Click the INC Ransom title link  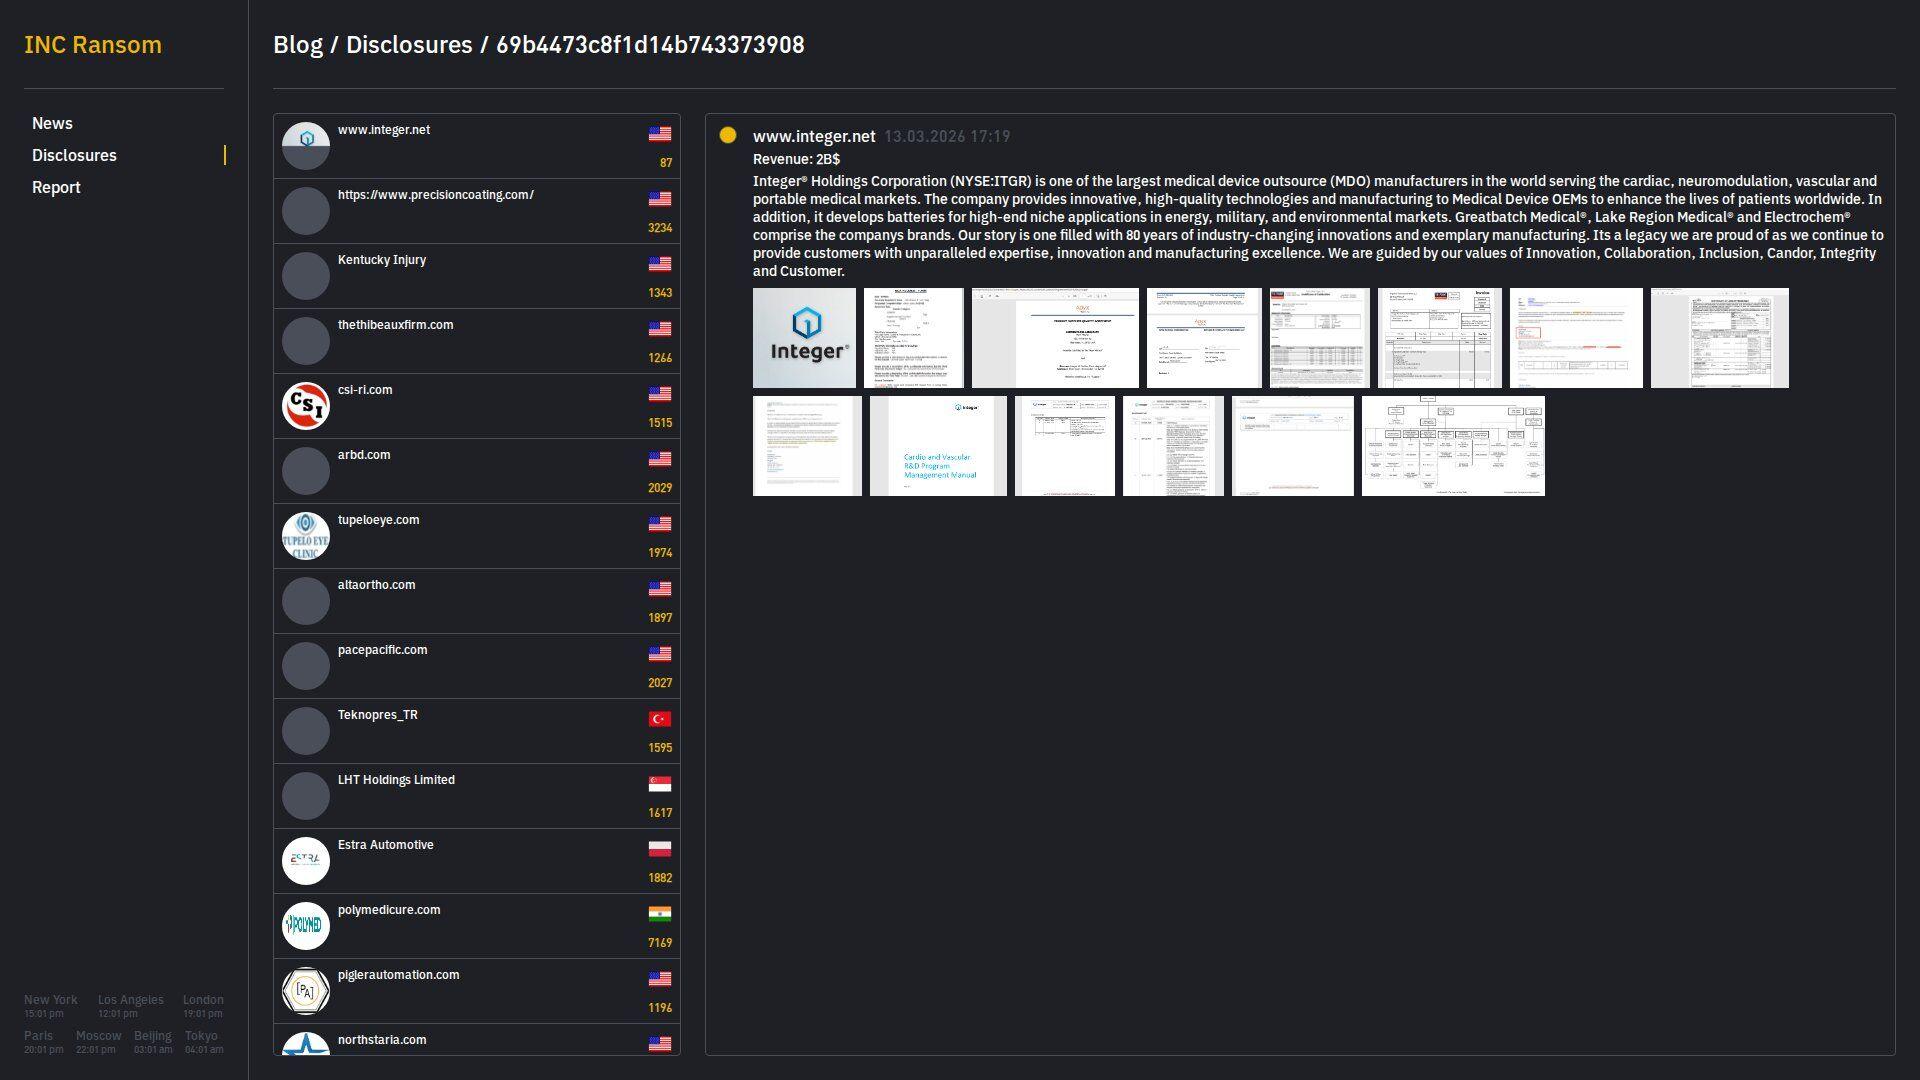[93, 45]
